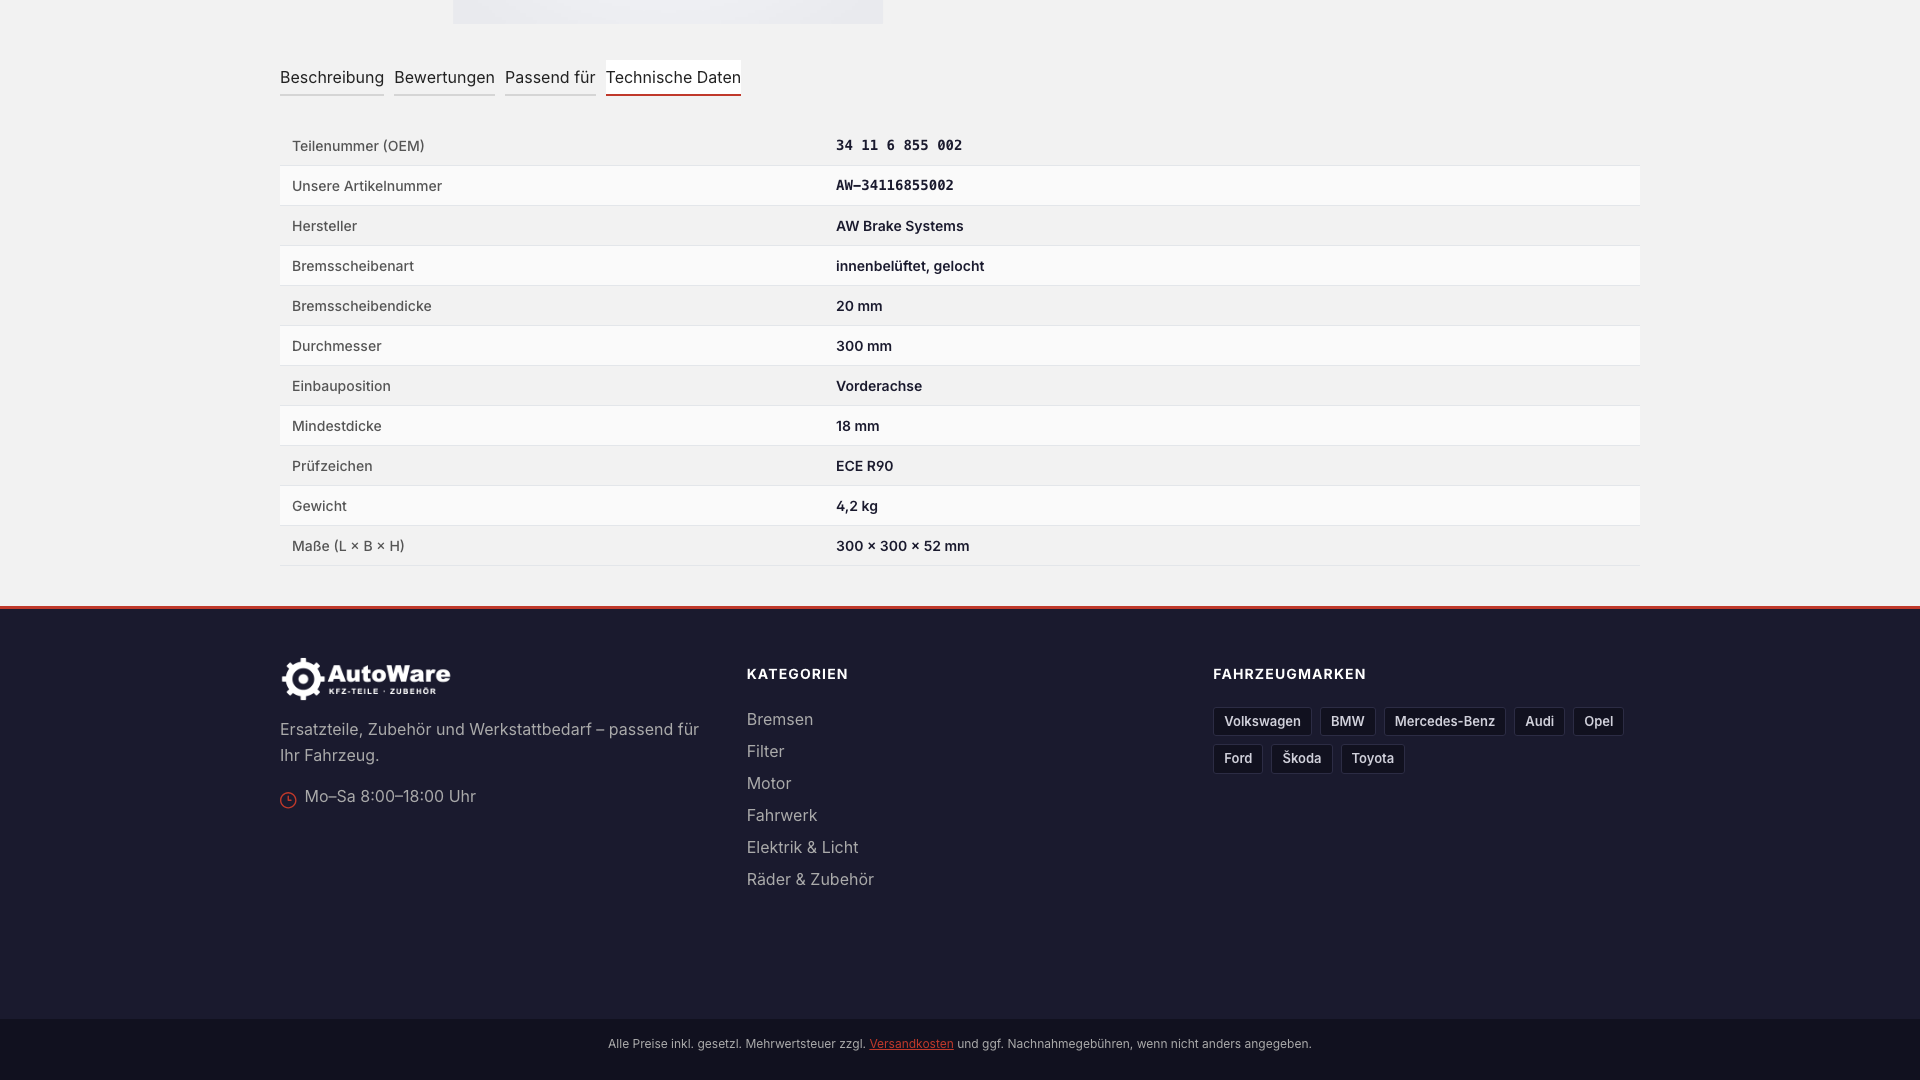This screenshot has height=1080, width=1920.
Task: Visit the Motor category
Action: [769, 783]
